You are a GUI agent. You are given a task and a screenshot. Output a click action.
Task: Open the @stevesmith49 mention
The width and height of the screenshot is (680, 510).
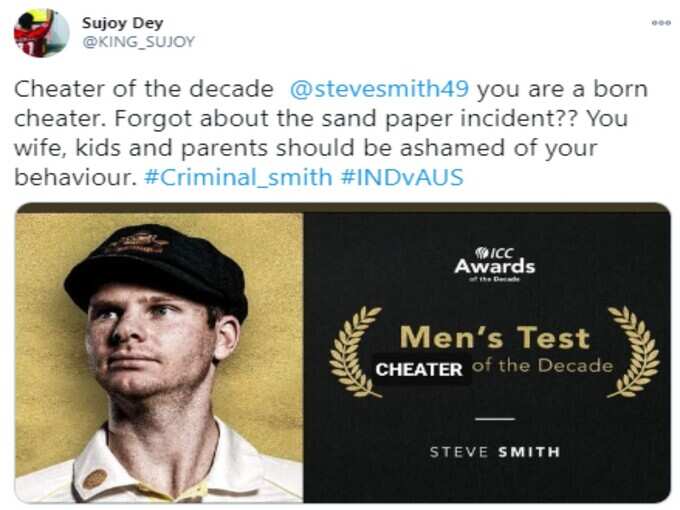tap(379, 89)
